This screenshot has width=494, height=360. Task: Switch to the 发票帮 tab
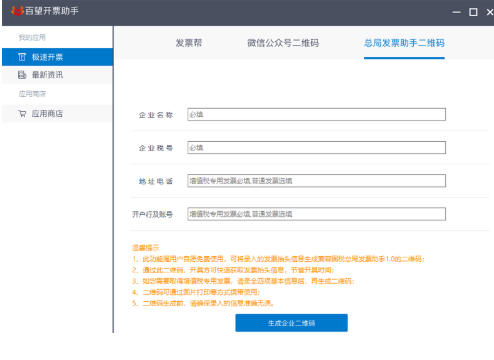(x=189, y=43)
